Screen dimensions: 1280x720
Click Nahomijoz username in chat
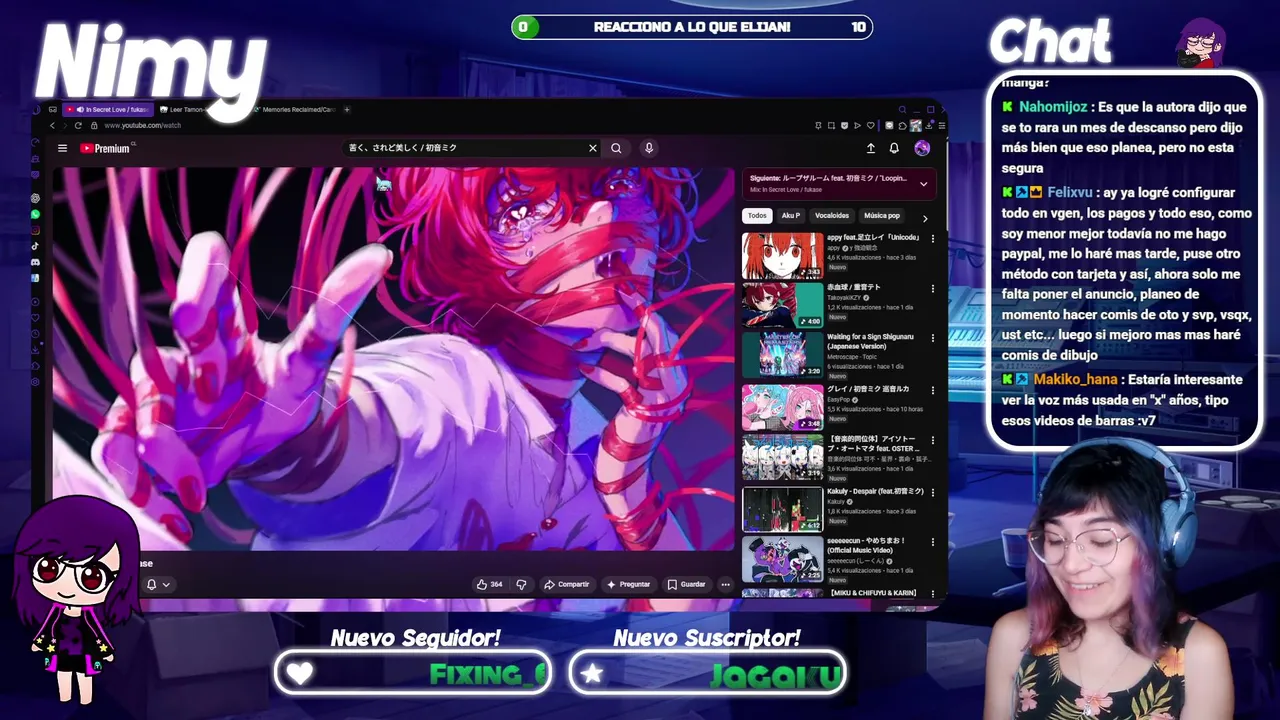(1053, 107)
